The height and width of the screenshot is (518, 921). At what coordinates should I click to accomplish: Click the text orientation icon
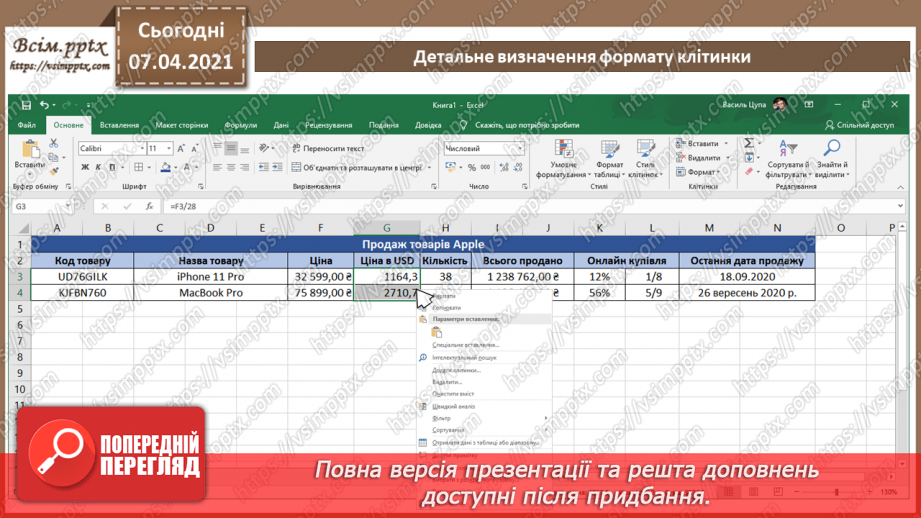[264, 149]
